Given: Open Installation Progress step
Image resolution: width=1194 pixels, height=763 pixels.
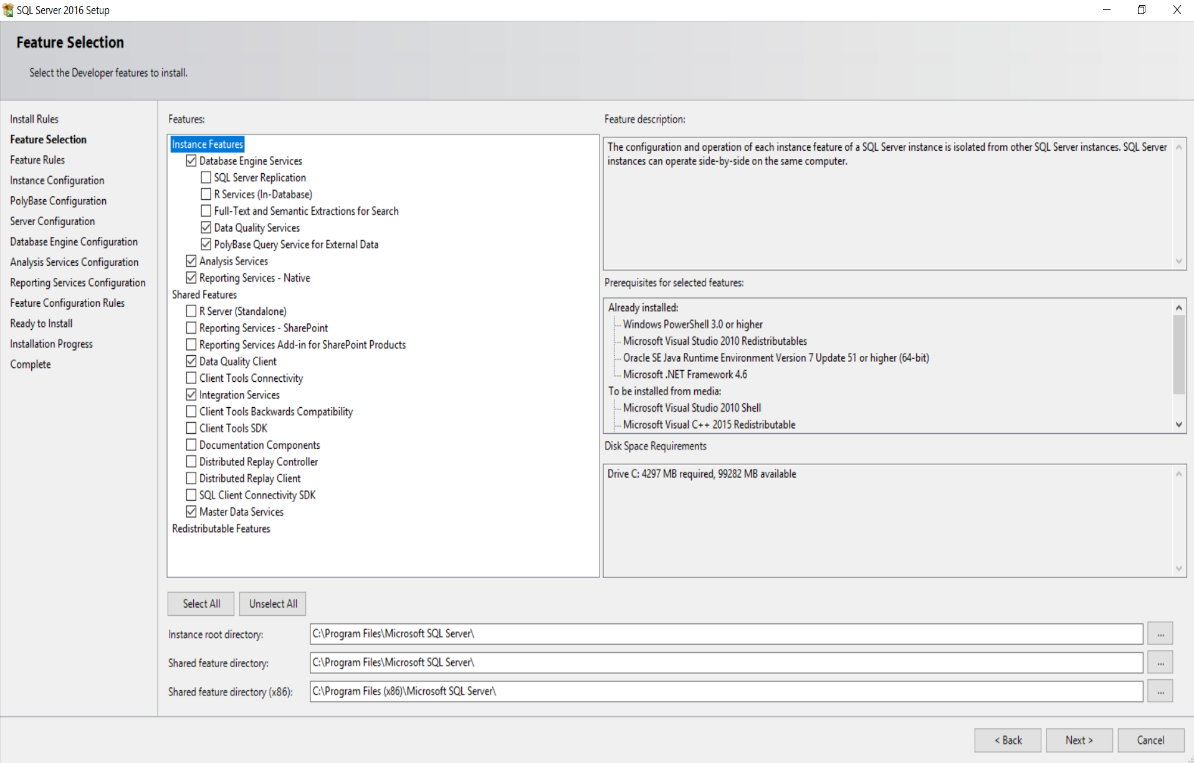Looking at the screenshot, I should (51, 344).
